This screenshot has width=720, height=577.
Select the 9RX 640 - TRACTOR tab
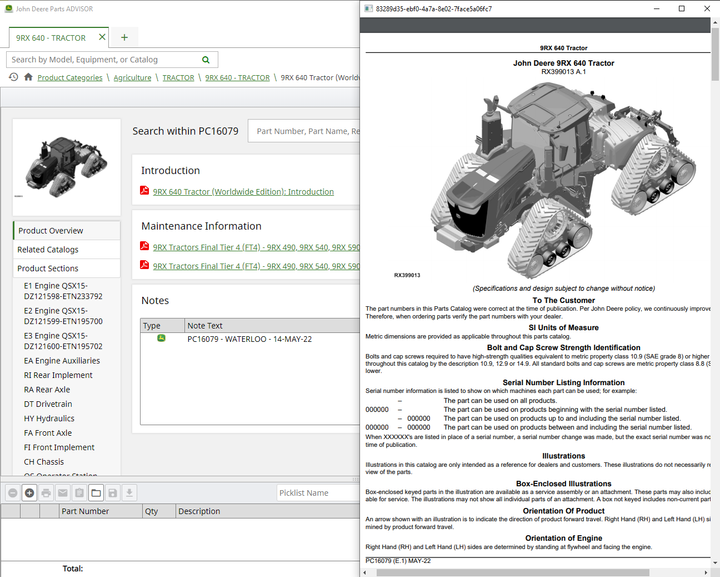click(x=51, y=38)
